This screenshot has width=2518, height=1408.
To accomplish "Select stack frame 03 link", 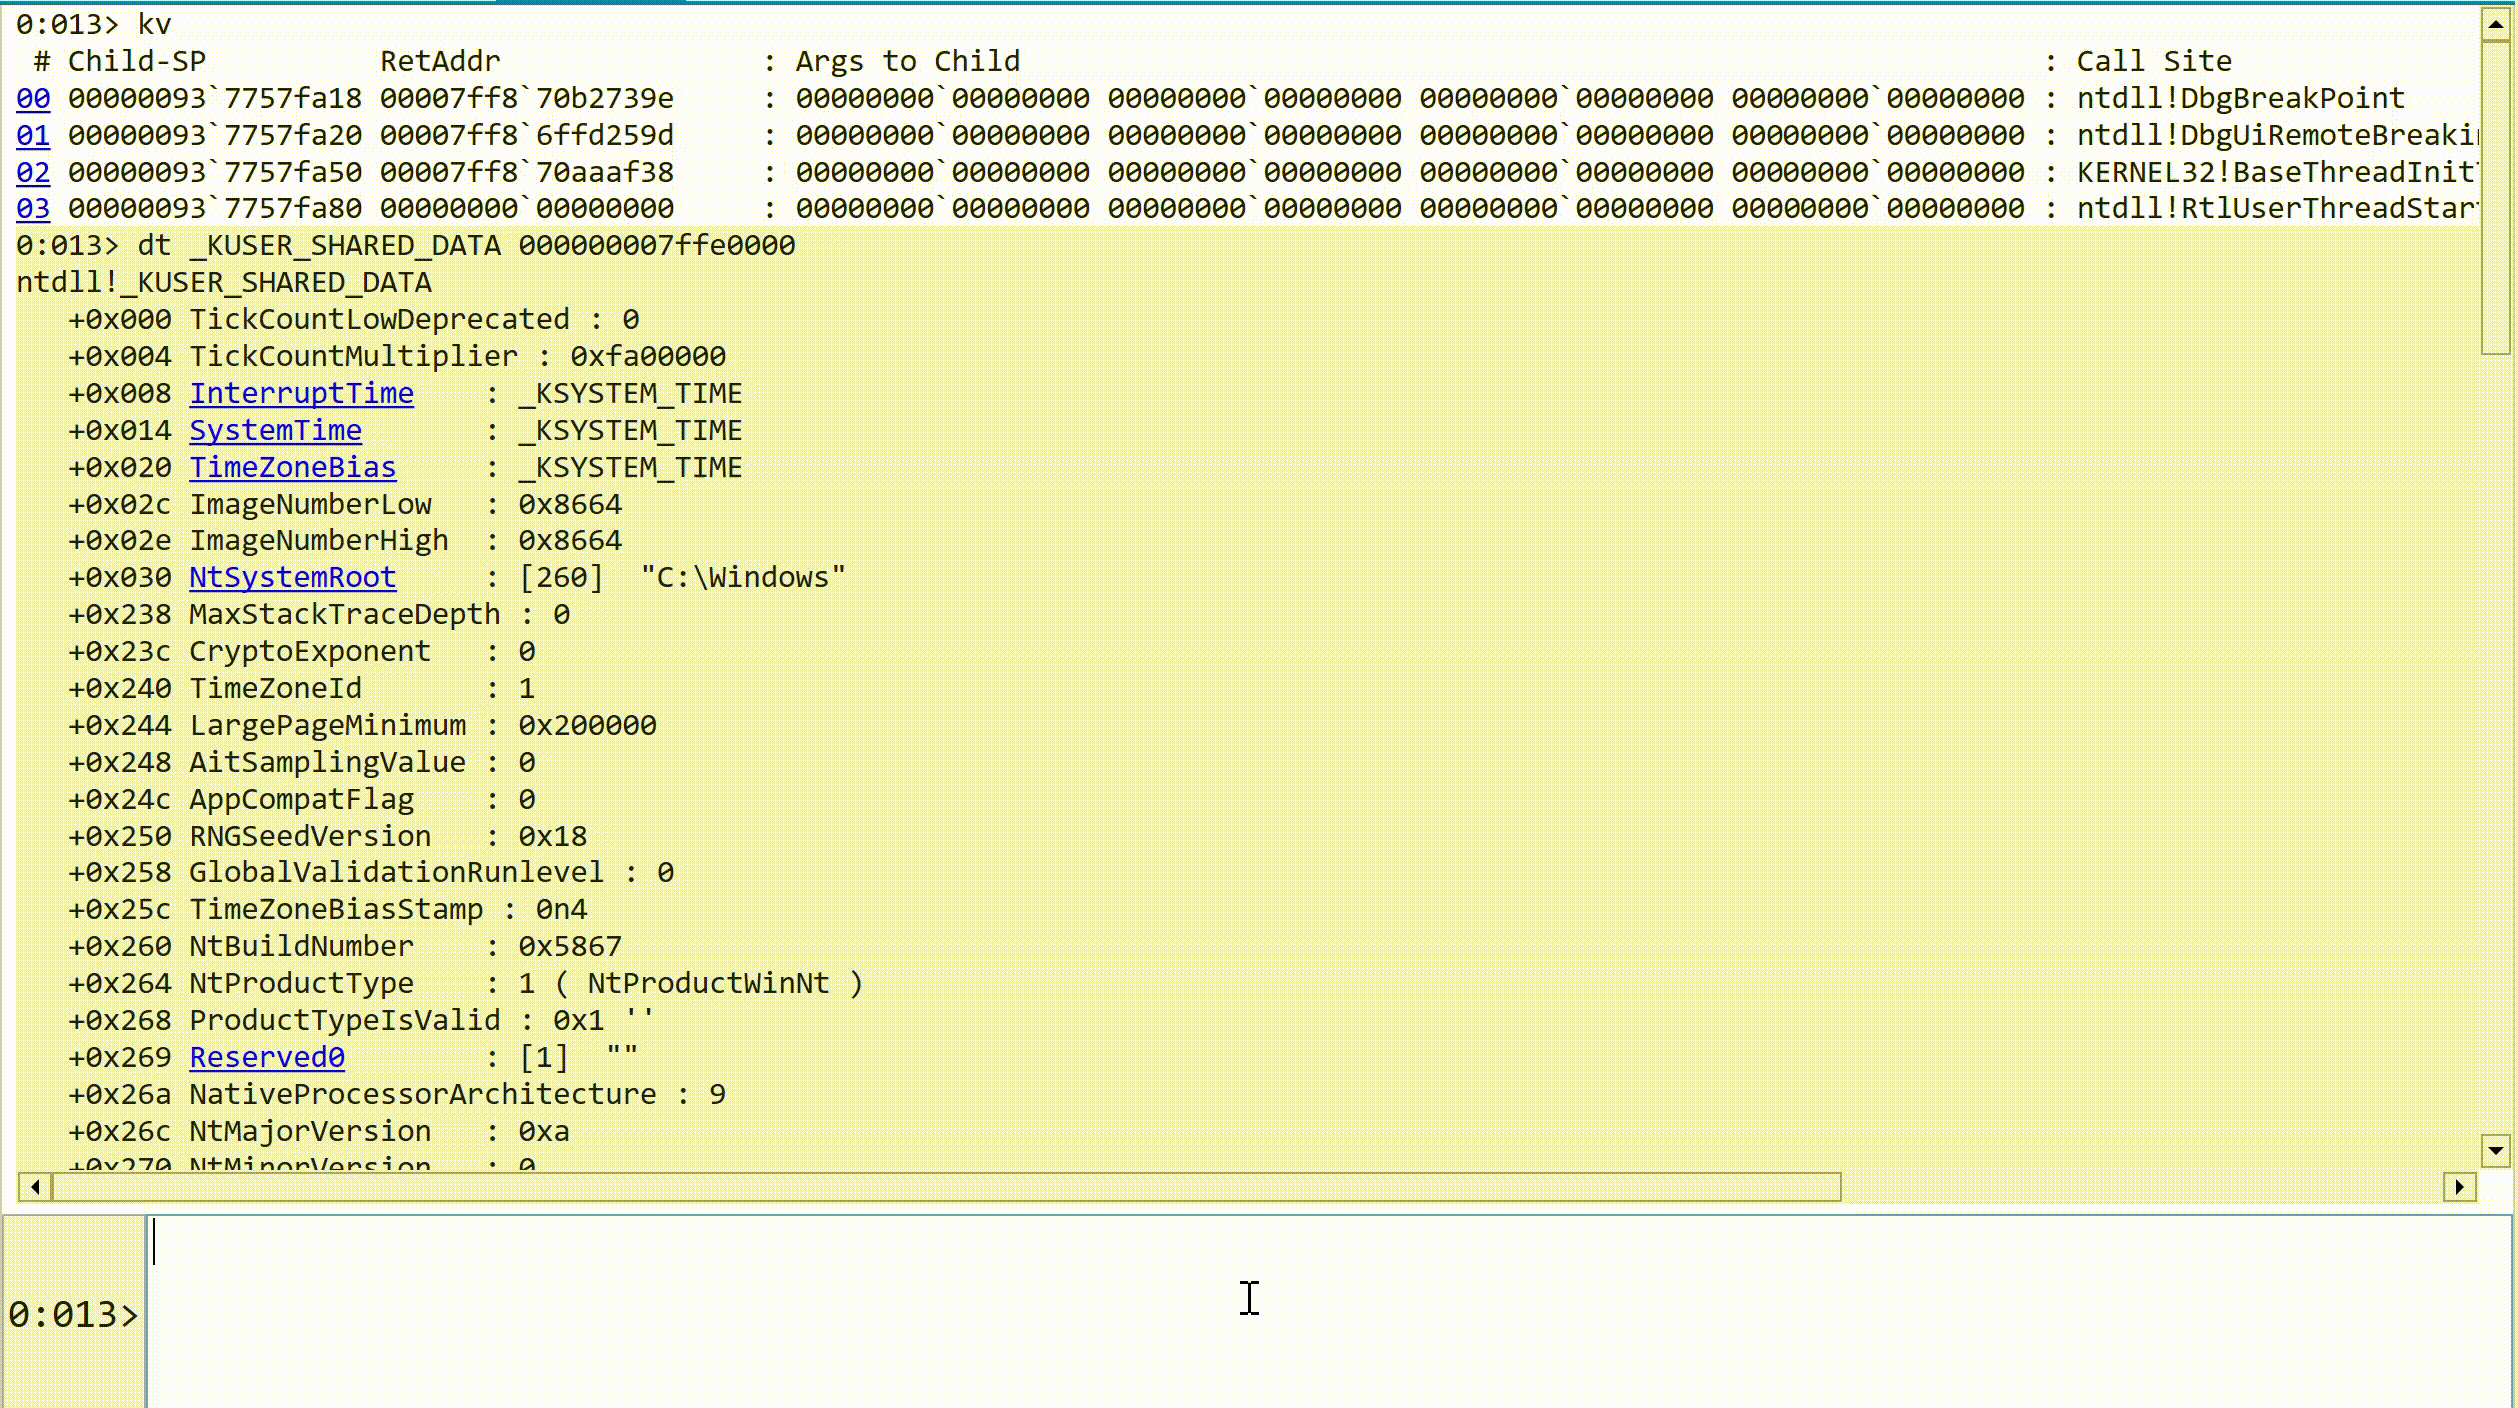I will 33,208.
